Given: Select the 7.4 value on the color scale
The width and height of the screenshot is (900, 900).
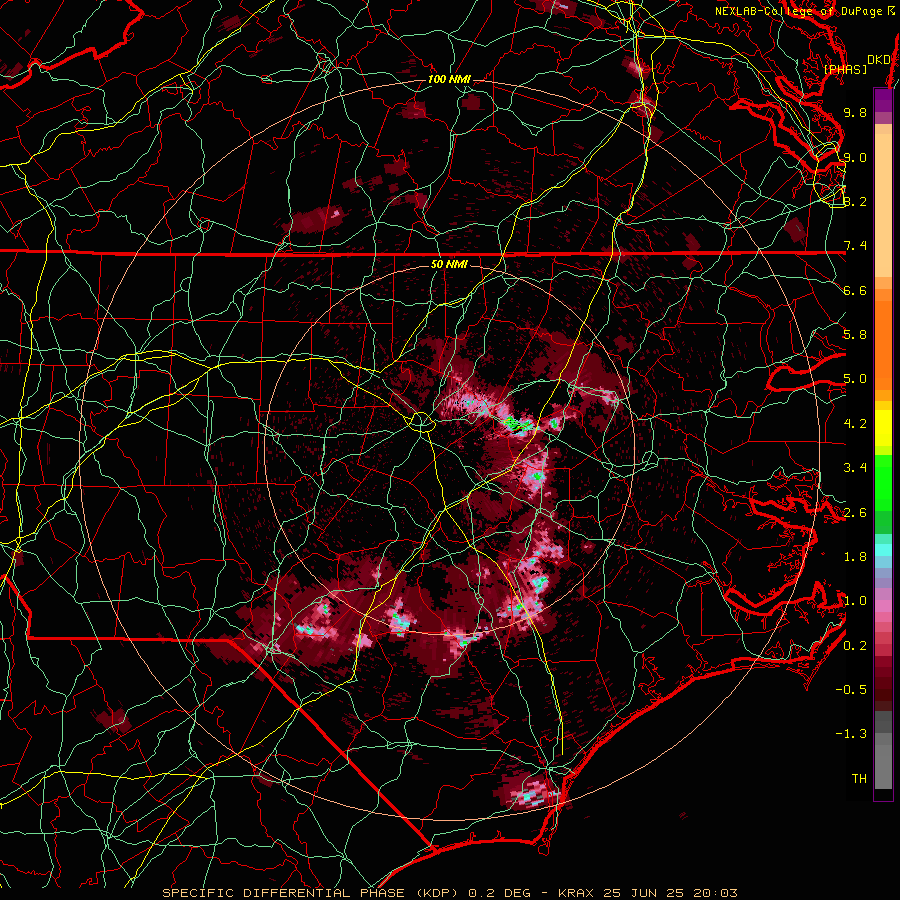Looking at the screenshot, I should tap(855, 246).
